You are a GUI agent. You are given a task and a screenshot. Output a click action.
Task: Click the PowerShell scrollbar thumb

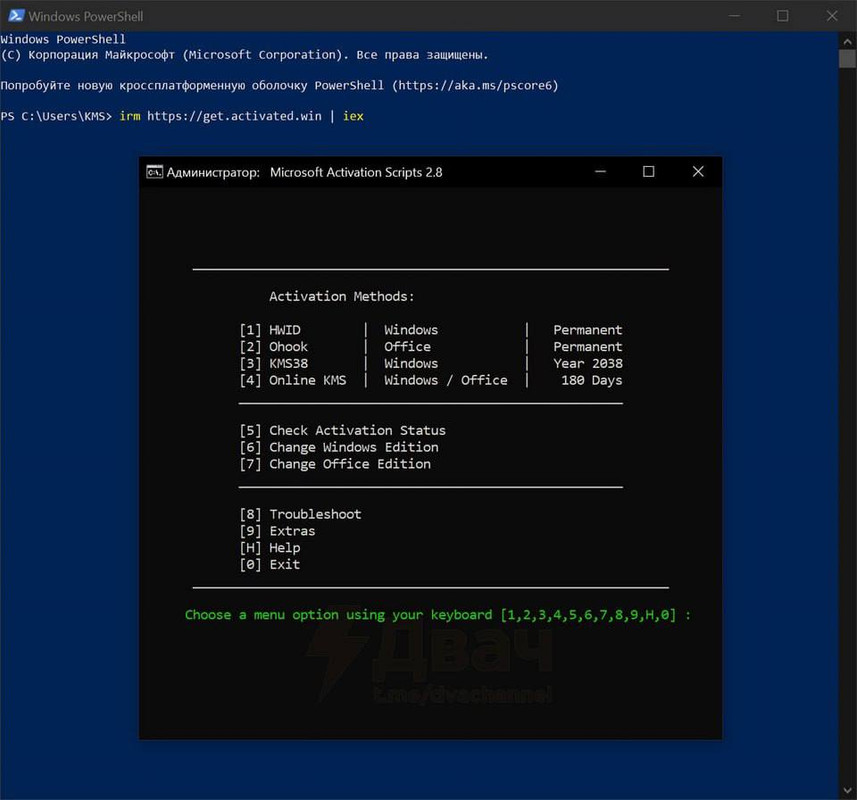pos(847,58)
